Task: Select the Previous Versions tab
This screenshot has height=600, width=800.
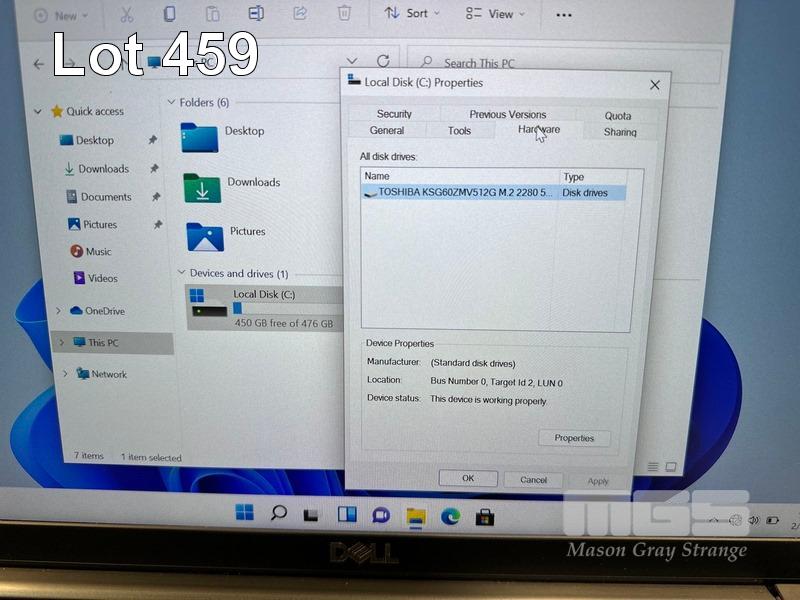Action: click(x=507, y=114)
